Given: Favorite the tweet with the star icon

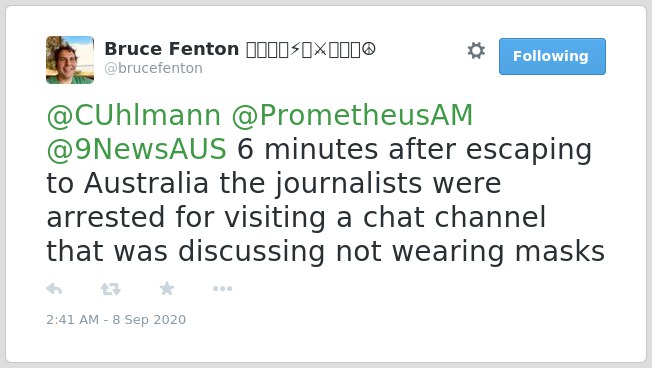Looking at the screenshot, I should 167,288.
